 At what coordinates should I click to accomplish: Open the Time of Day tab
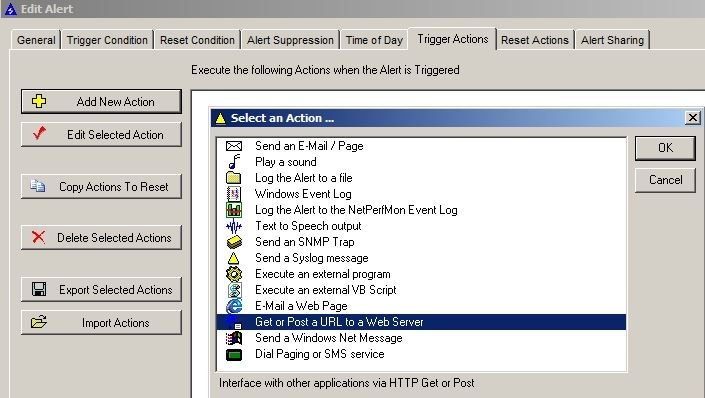(374, 40)
